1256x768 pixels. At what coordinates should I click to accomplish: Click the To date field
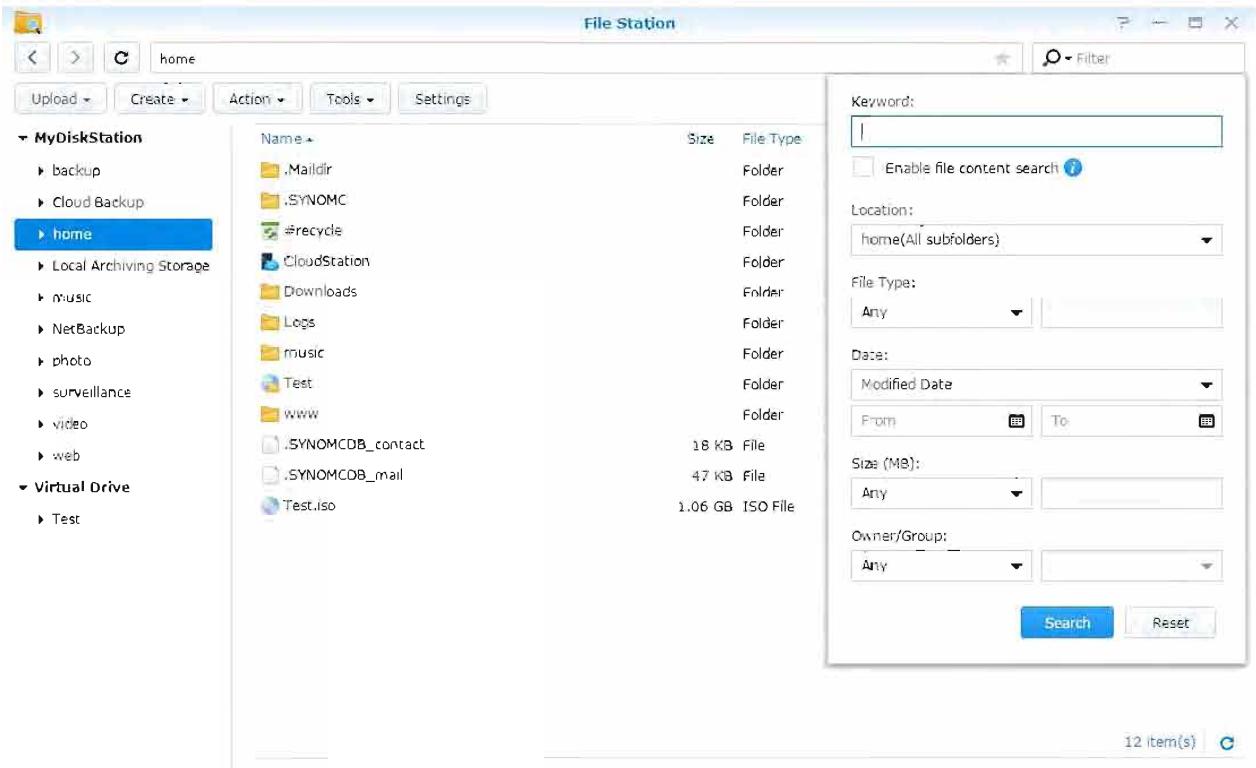click(x=1131, y=422)
